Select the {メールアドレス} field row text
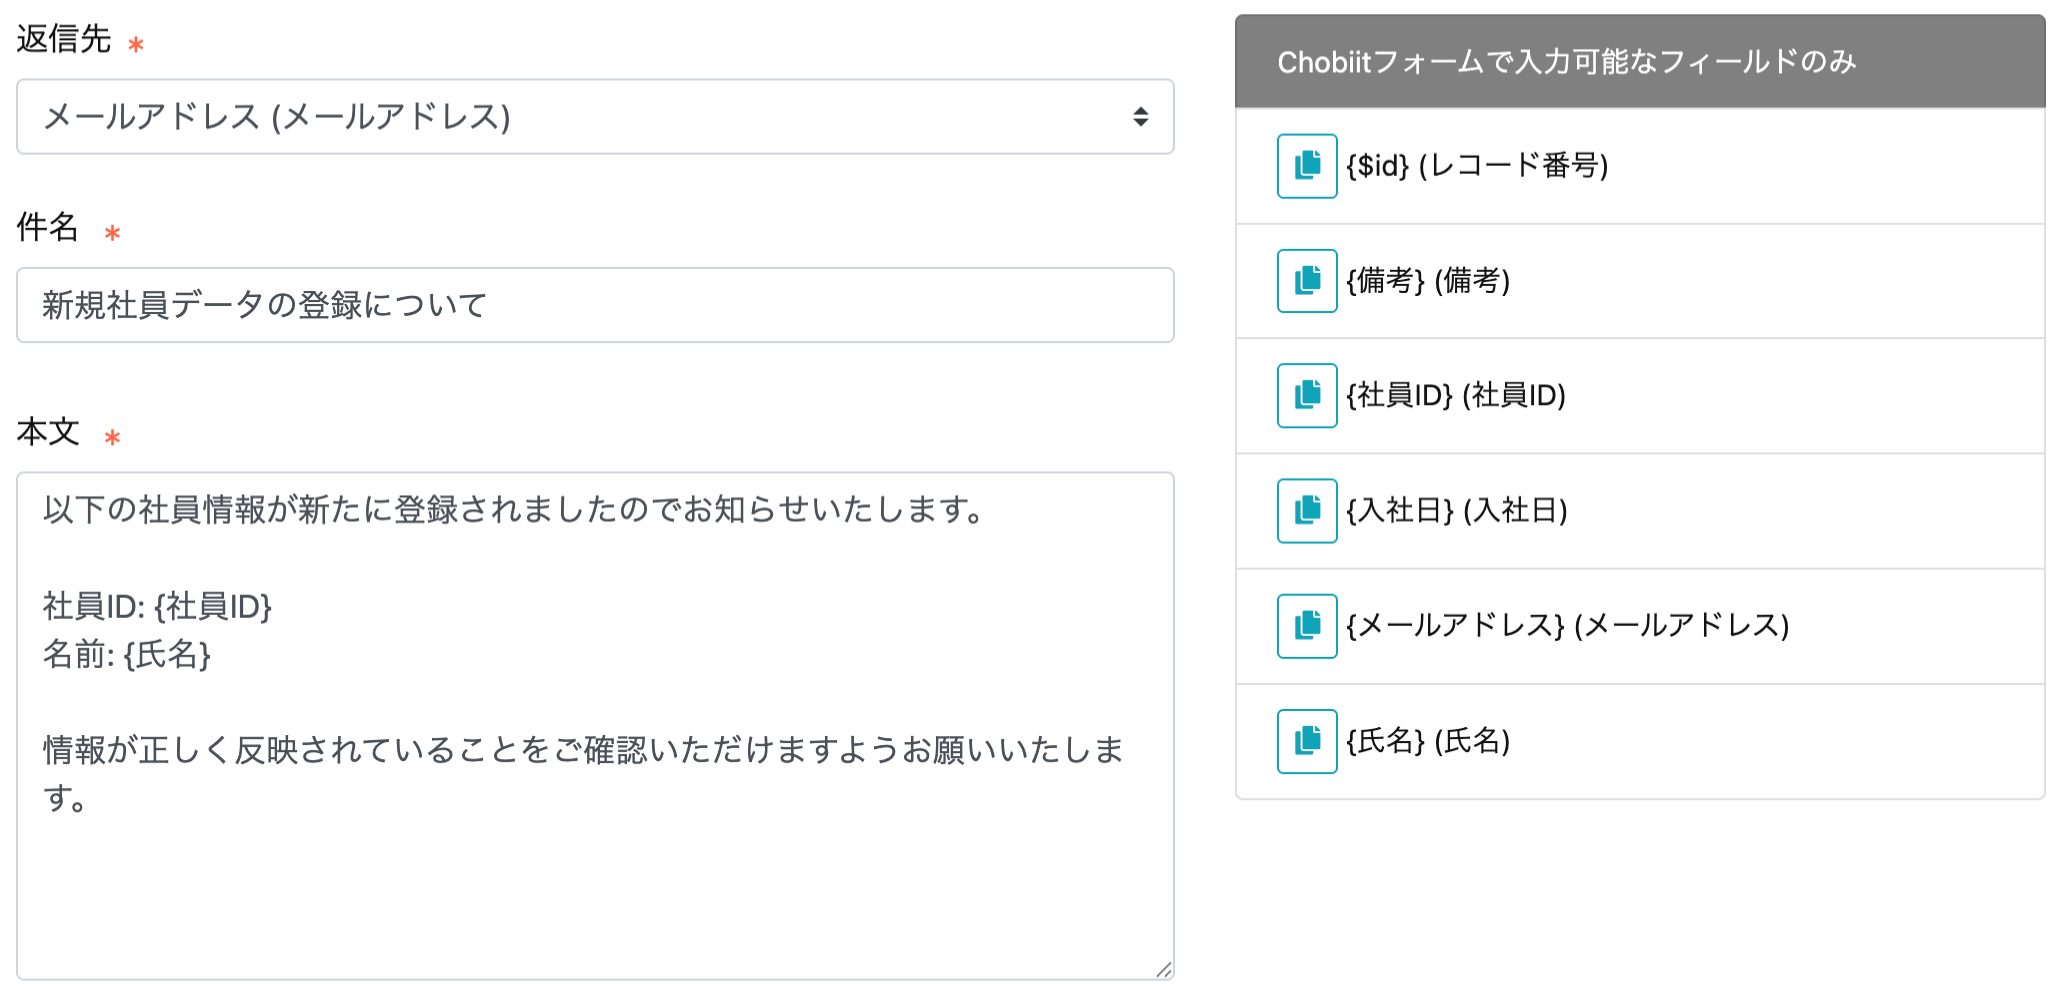 pos(1568,626)
